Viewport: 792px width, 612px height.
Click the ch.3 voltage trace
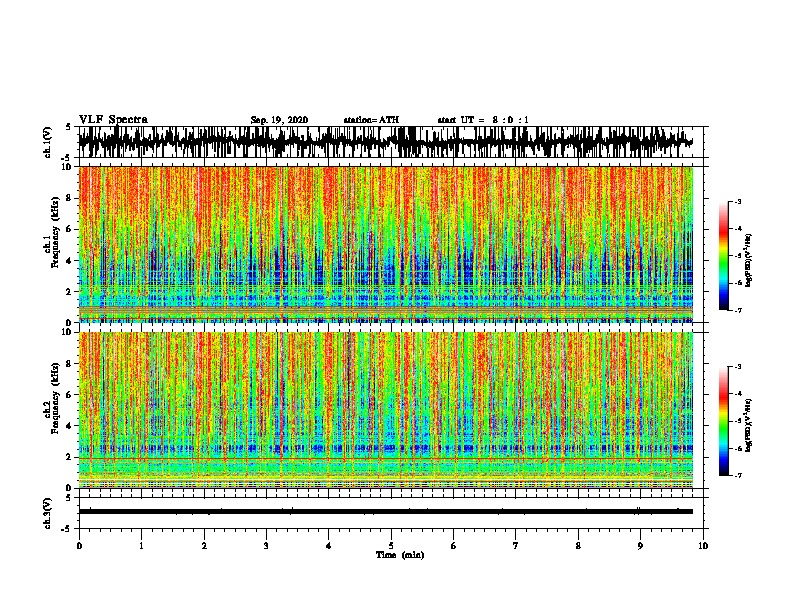(x=385, y=512)
